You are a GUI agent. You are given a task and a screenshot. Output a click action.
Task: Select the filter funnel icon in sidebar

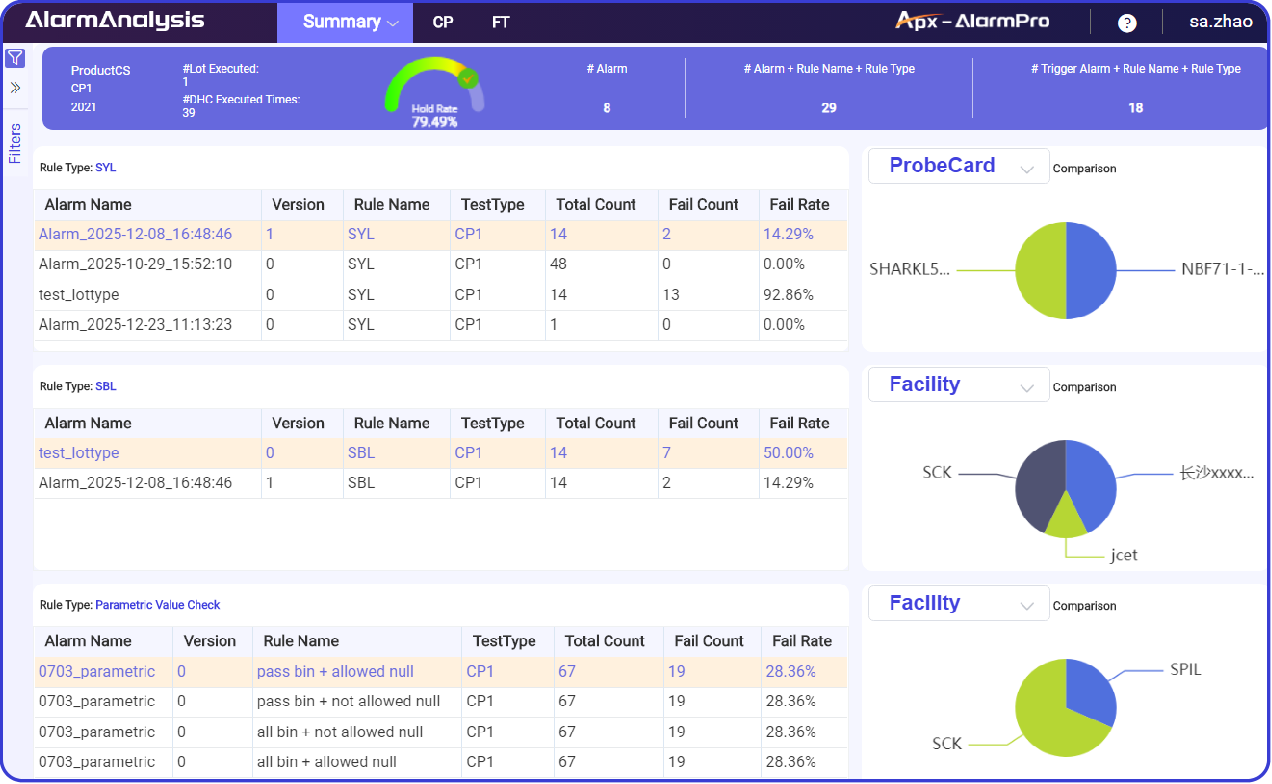(15, 58)
